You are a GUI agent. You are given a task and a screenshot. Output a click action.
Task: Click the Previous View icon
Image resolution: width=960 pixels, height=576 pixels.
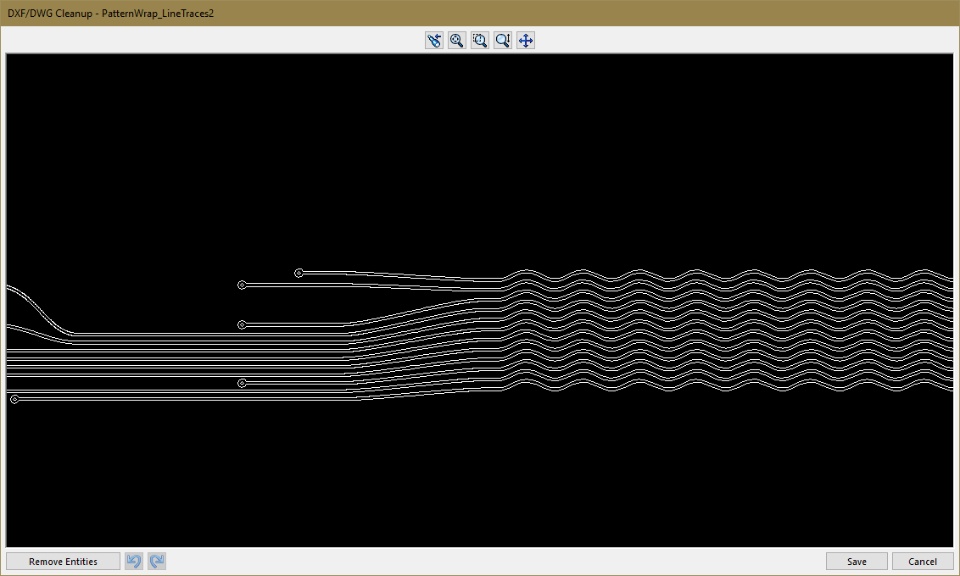tap(434, 40)
